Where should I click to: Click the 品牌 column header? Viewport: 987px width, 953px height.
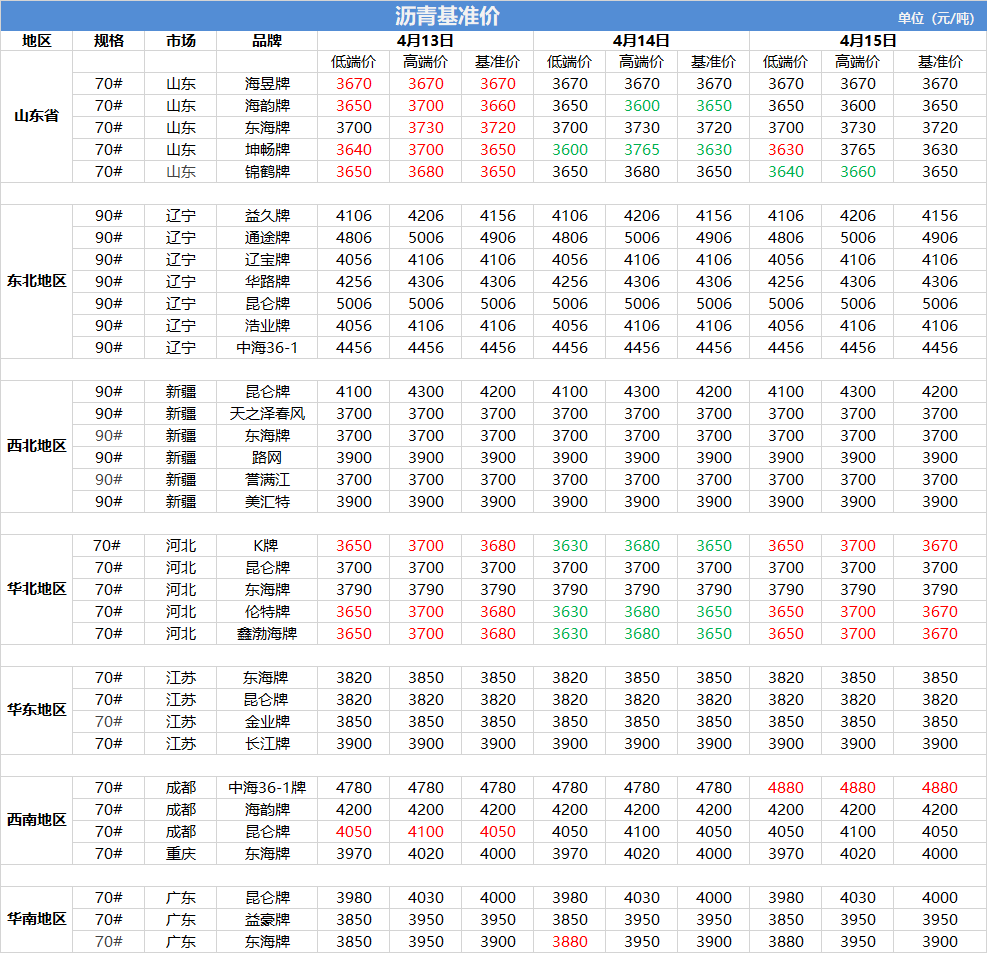click(267, 41)
